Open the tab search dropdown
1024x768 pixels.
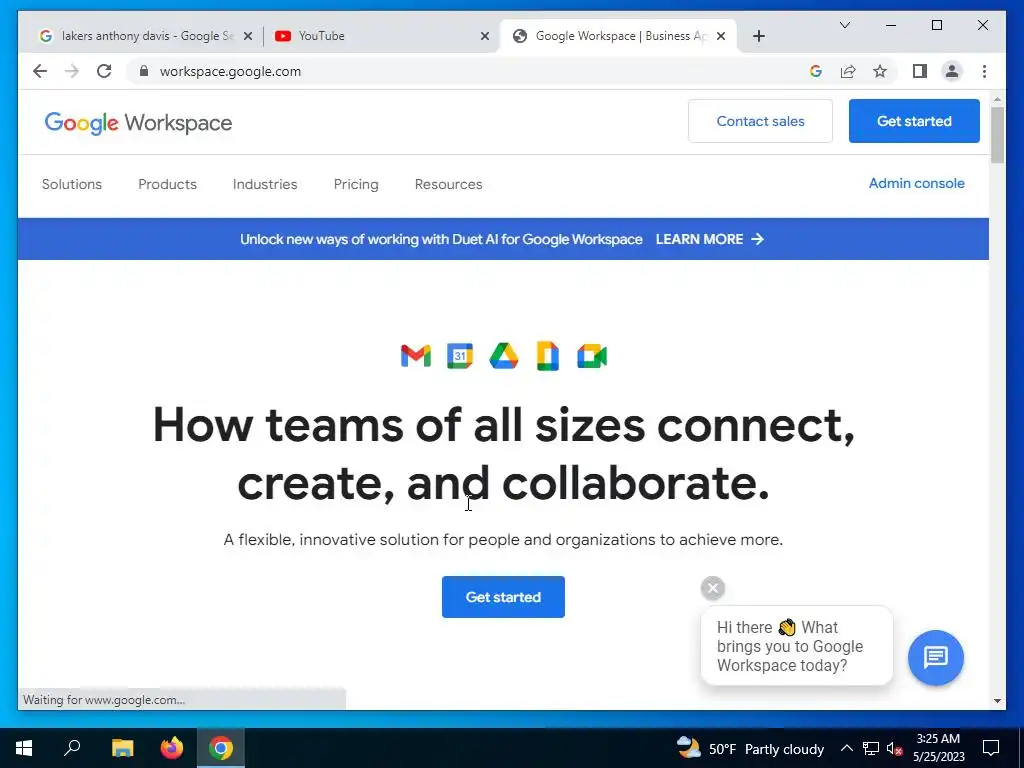pos(844,25)
